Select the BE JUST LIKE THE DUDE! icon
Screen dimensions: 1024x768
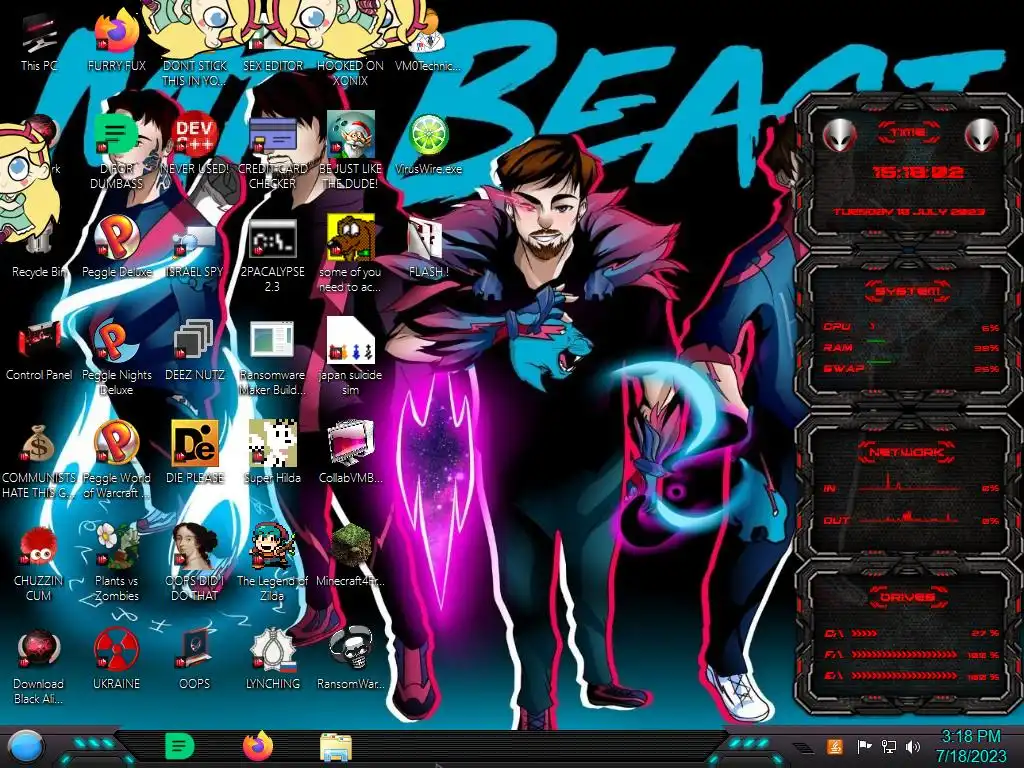click(350, 152)
